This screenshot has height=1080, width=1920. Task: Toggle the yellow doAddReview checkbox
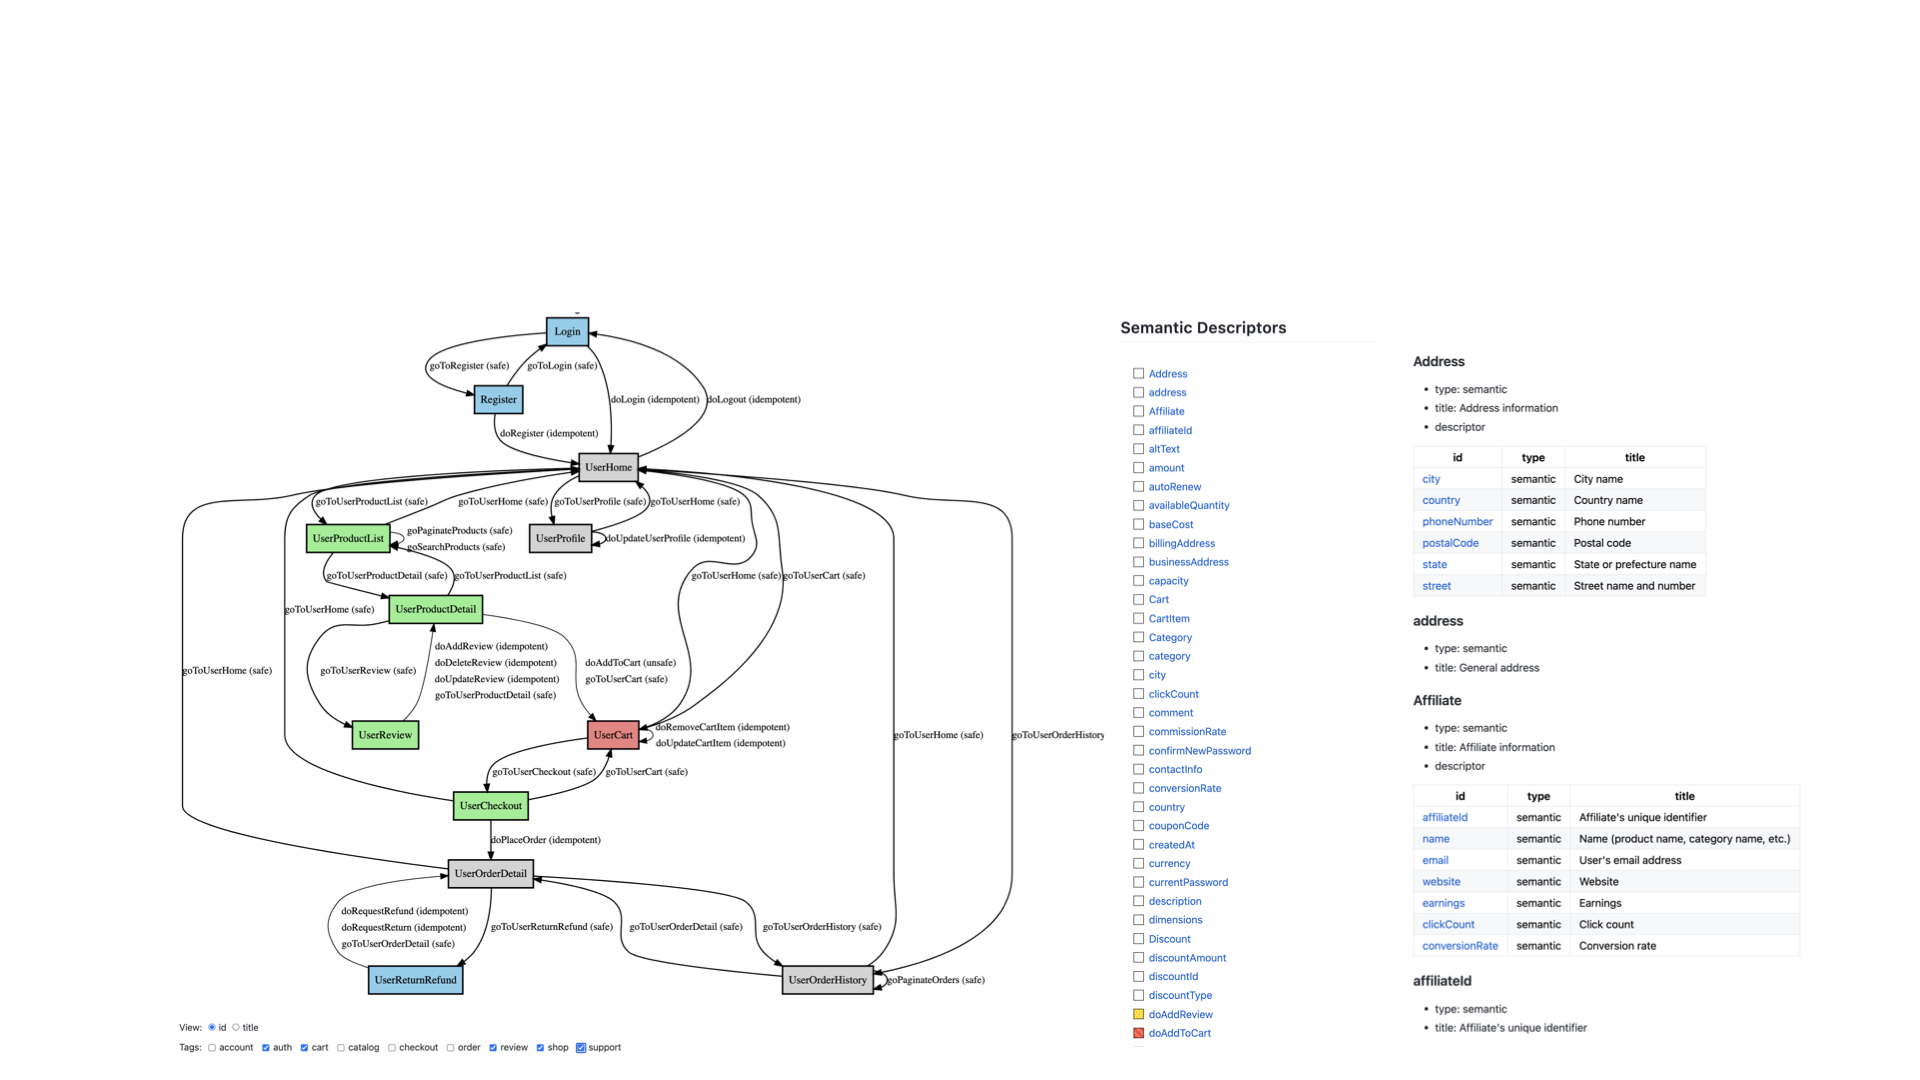pos(1138,1014)
